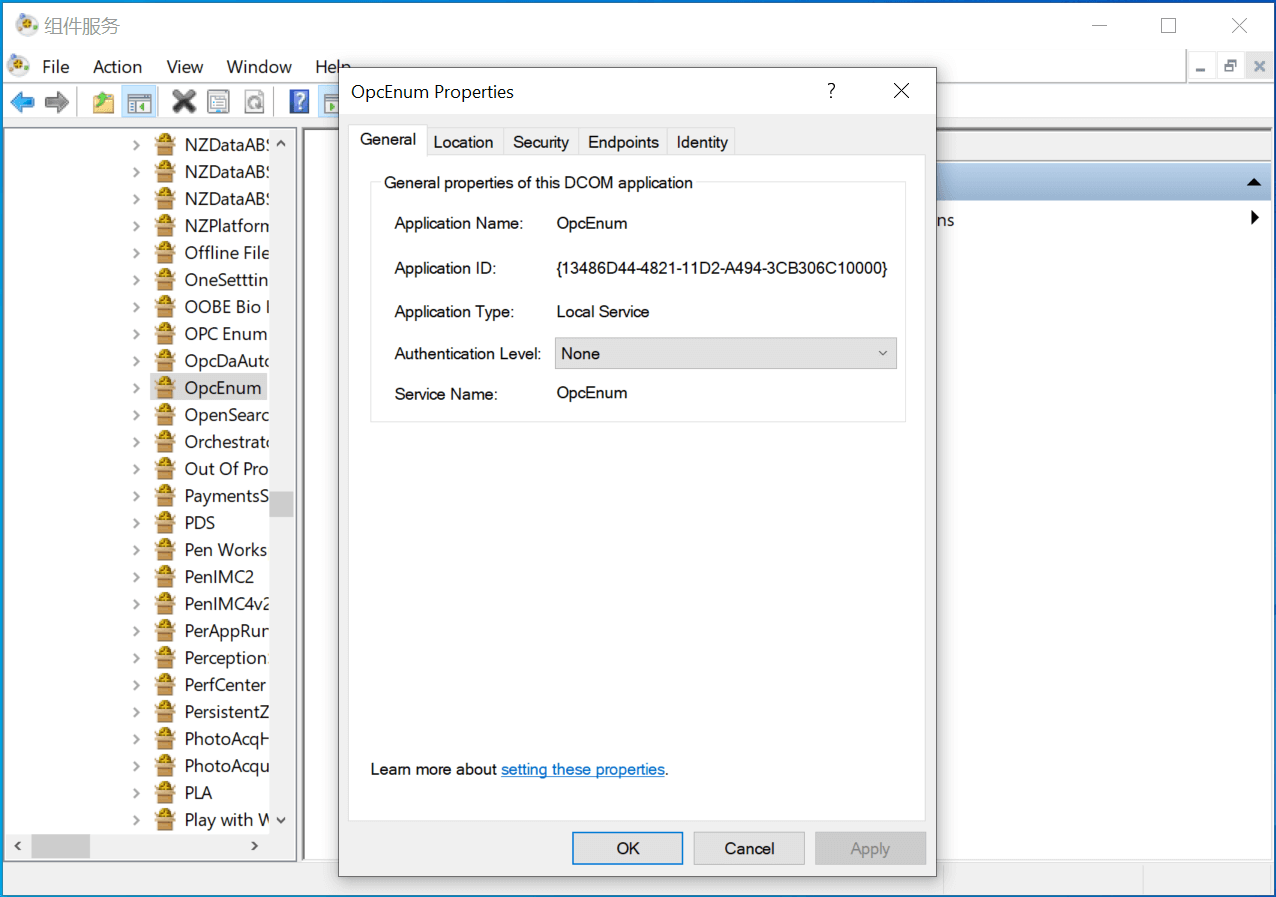Click the Delete X toolbar icon
1276x897 pixels.
click(183, 101)
